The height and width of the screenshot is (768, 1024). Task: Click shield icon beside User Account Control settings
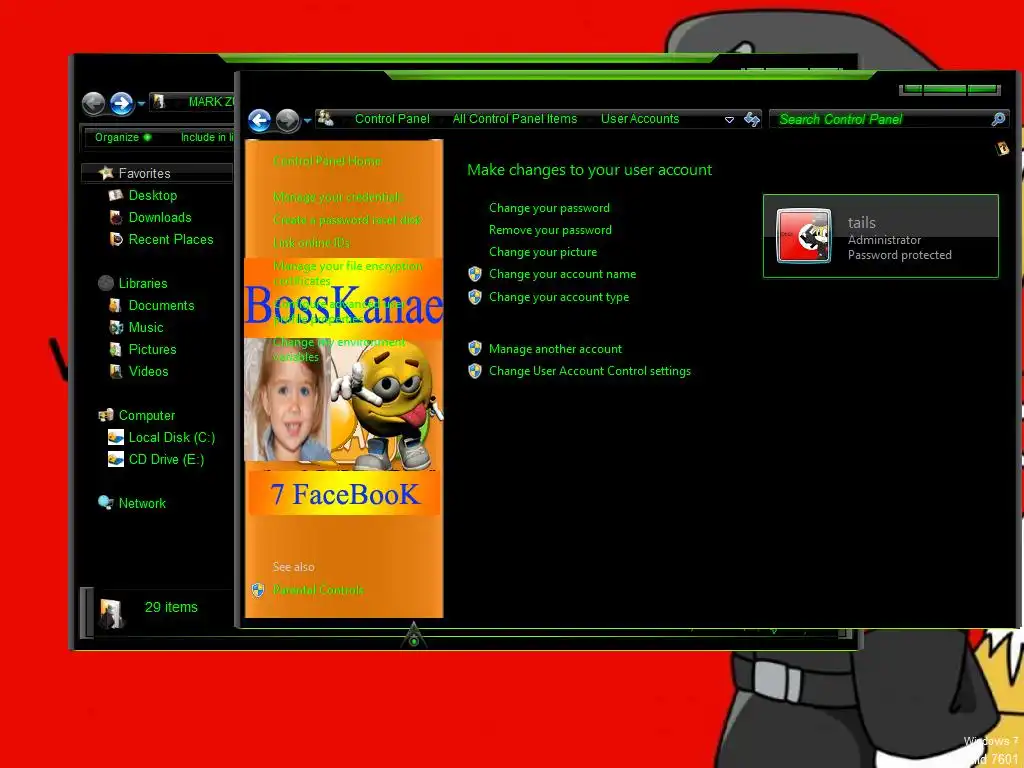point(475,371)
